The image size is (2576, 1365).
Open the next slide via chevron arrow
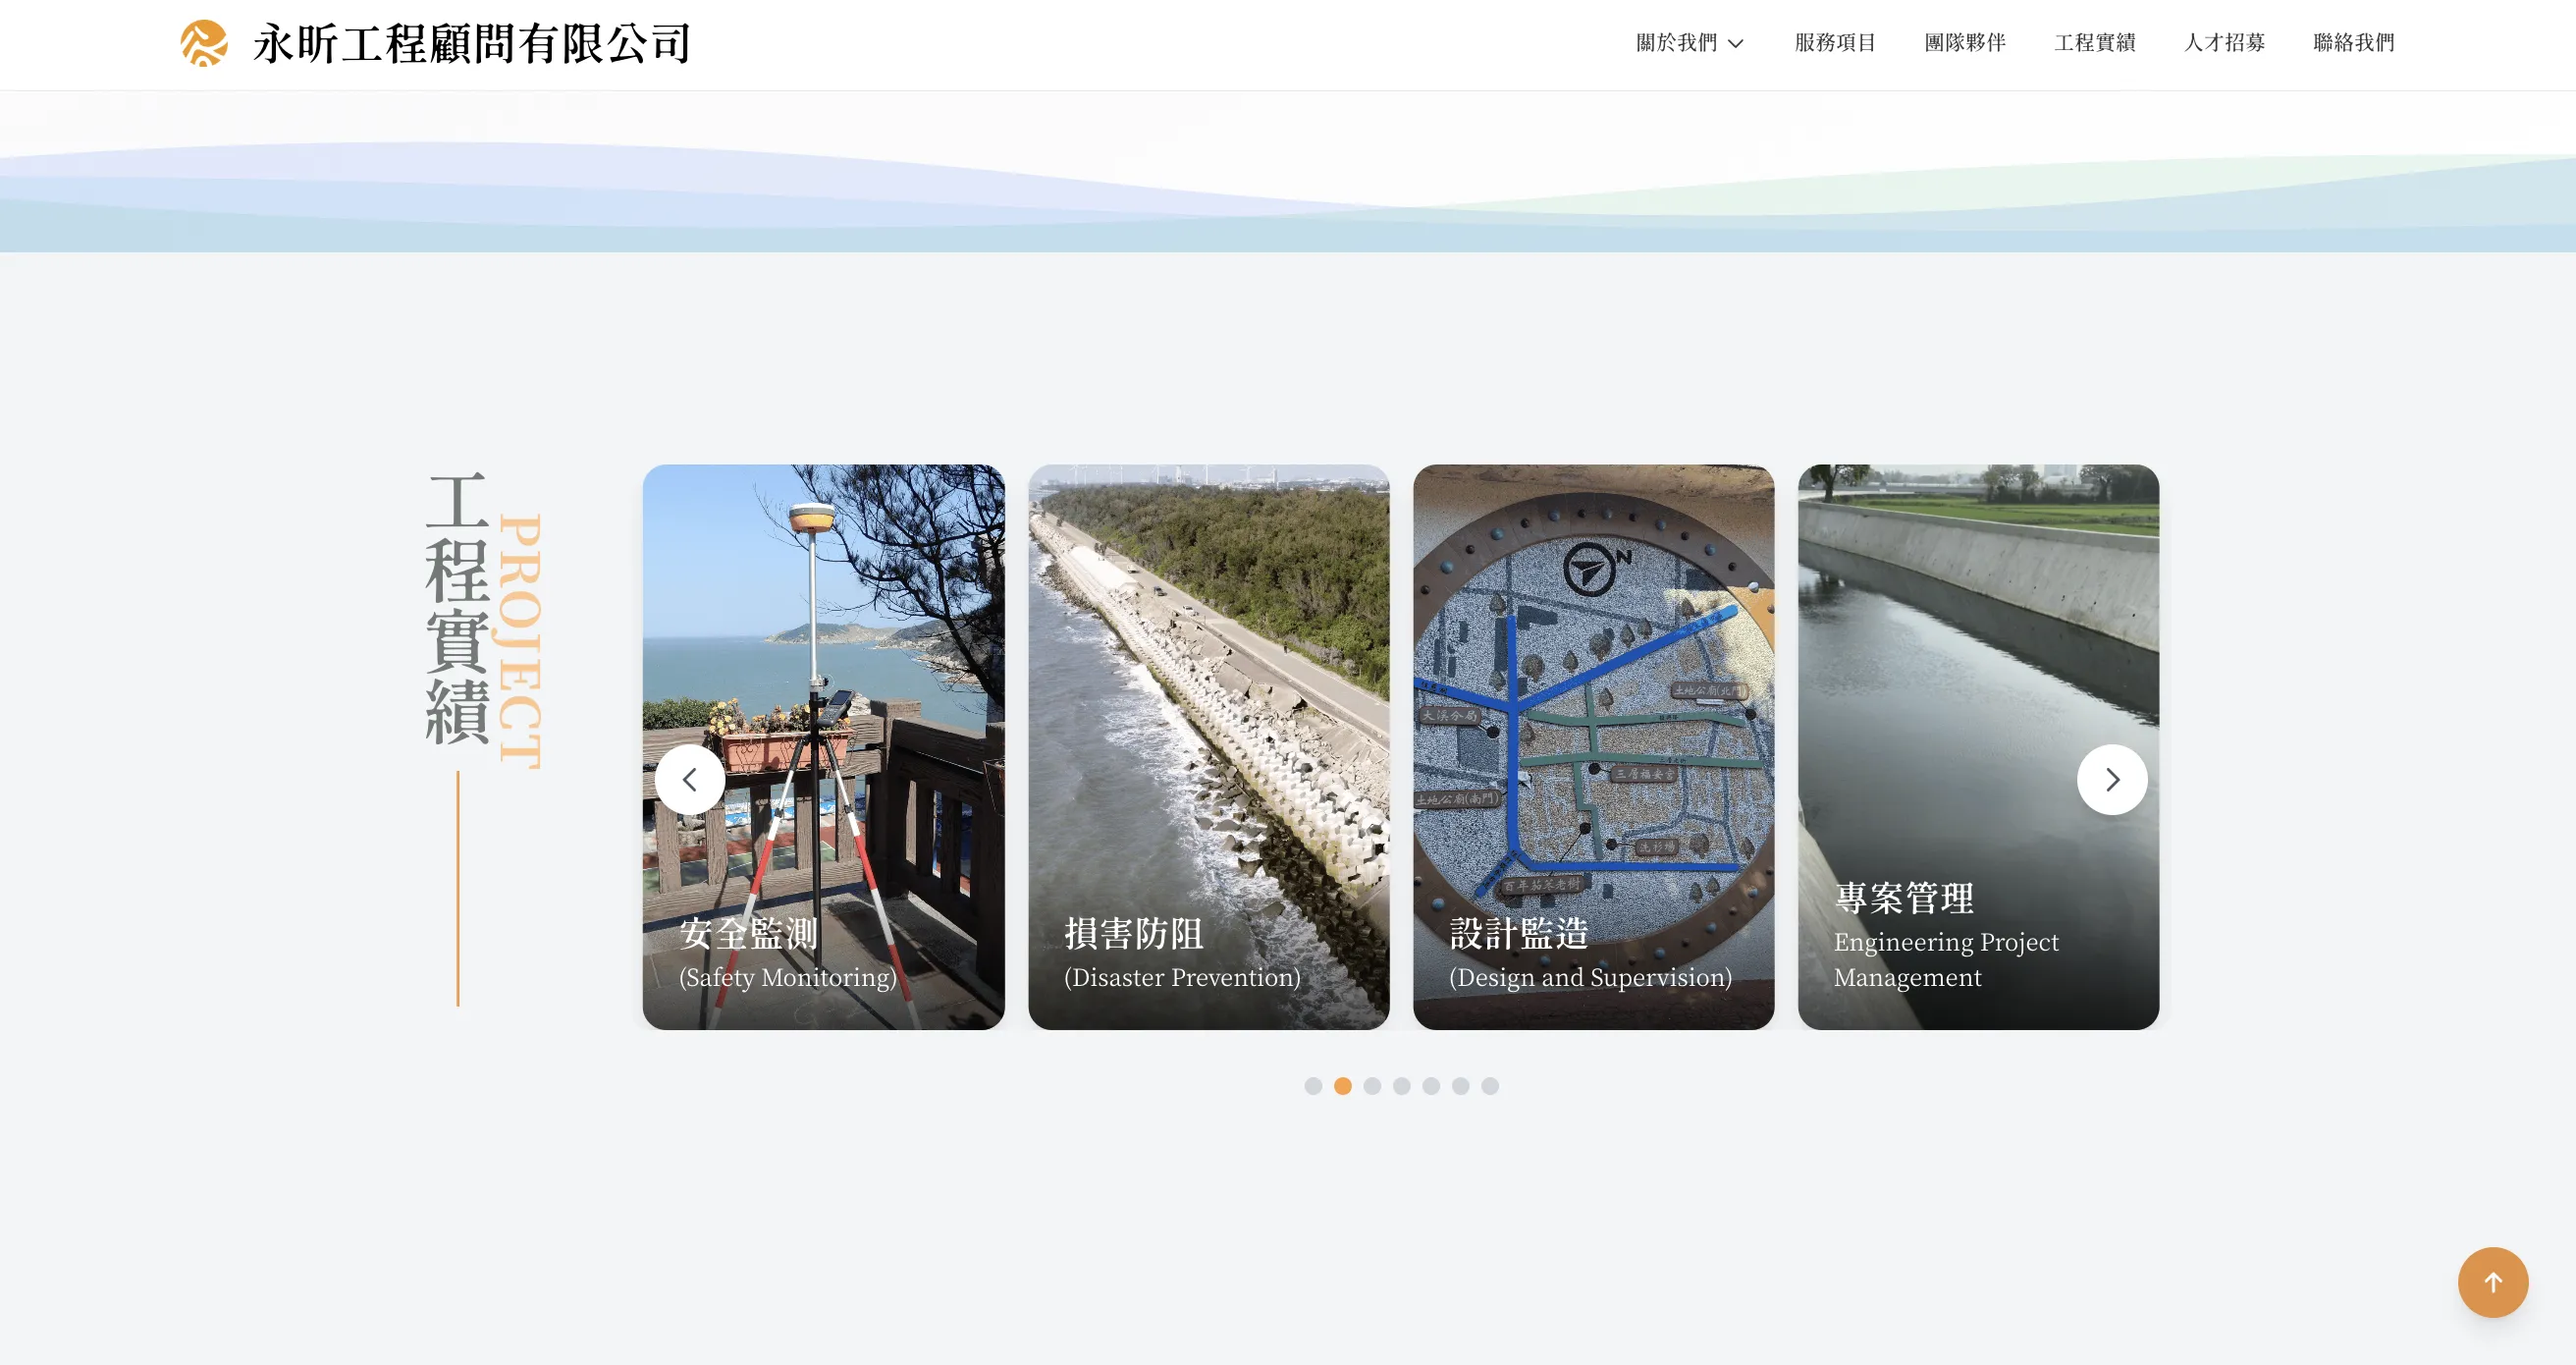2112,779
